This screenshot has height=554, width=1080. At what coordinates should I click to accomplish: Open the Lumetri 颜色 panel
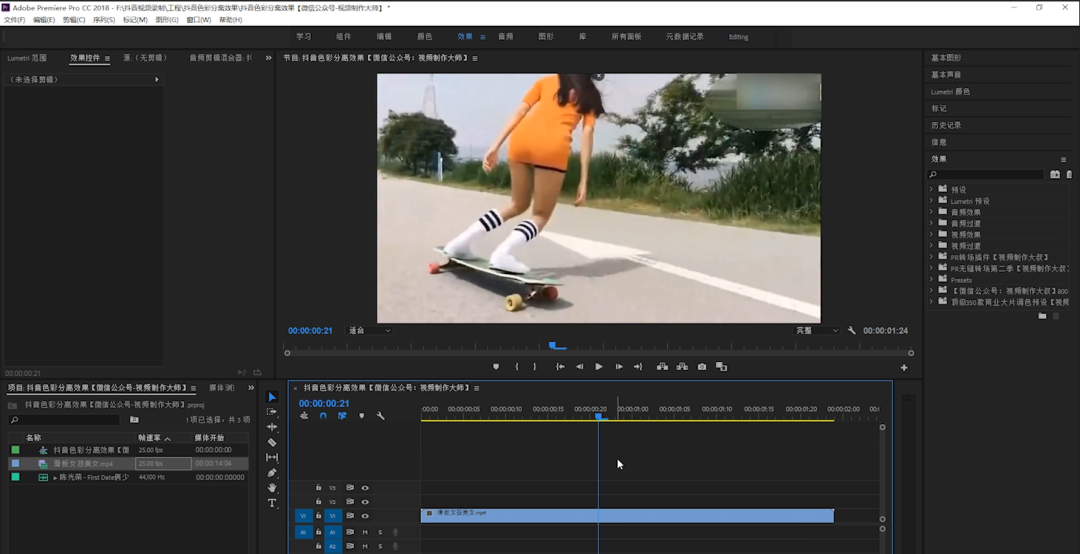click(951, 92)
